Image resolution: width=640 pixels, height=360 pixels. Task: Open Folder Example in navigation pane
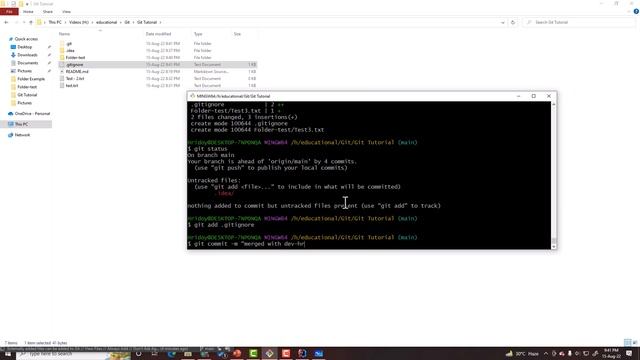pyautogui.click(x=31, y=79)
